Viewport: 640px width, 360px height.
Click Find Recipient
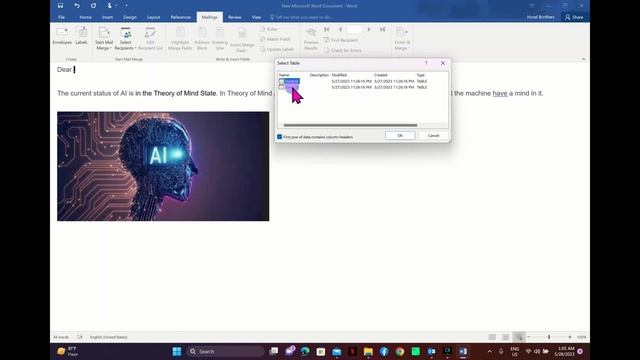[x=341, y=40]
